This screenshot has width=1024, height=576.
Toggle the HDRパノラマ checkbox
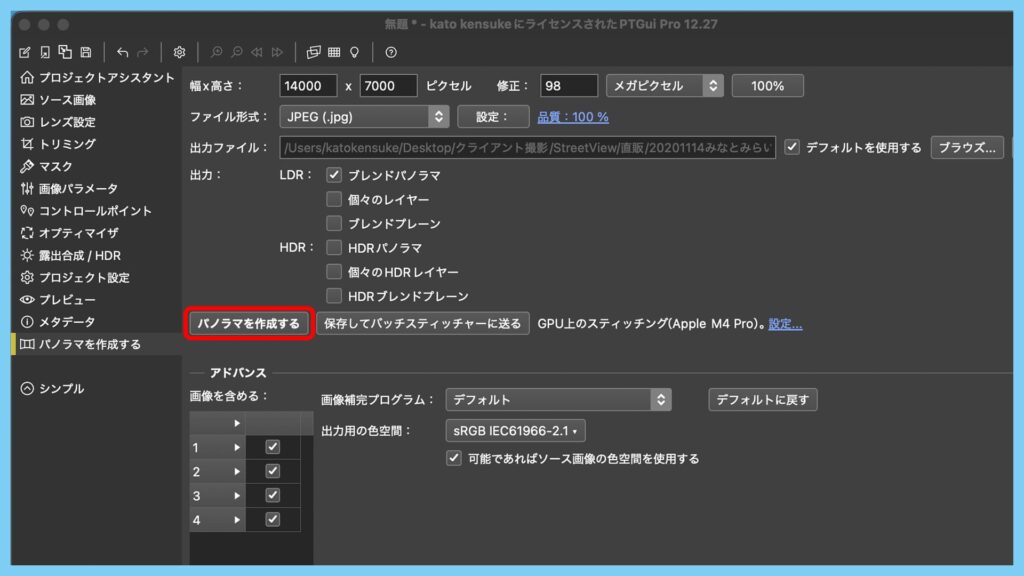pos(334,247)
